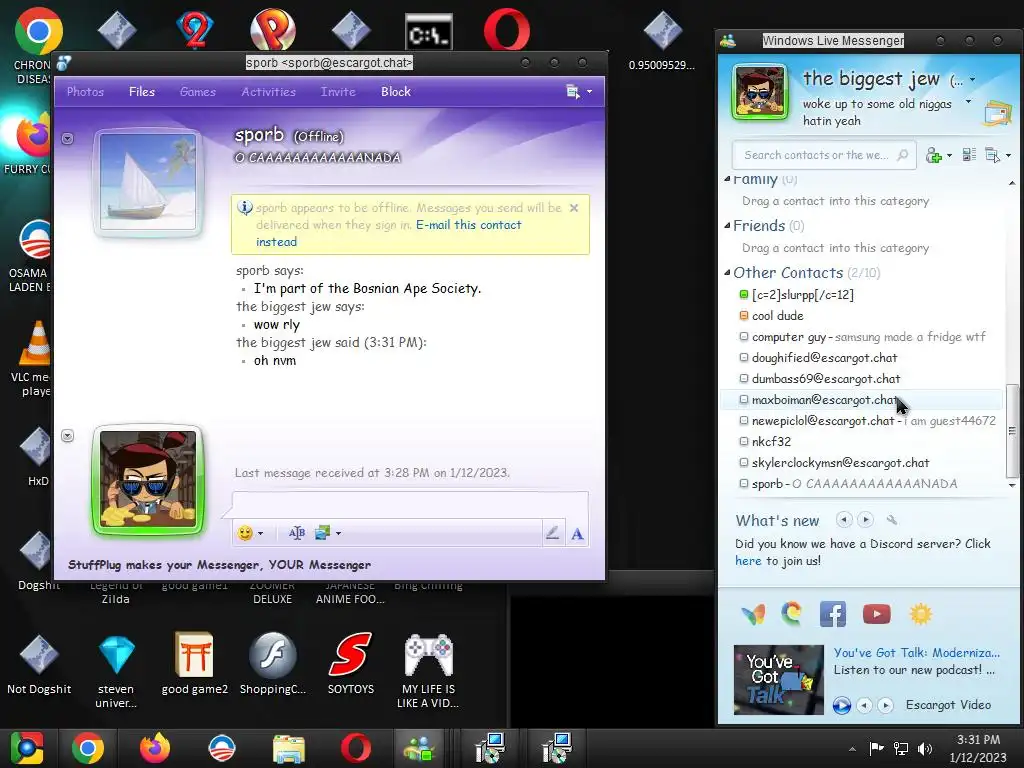Click the Search contacts field
Viewport: 1024px width, 768px height.
[x=816, y=155]
